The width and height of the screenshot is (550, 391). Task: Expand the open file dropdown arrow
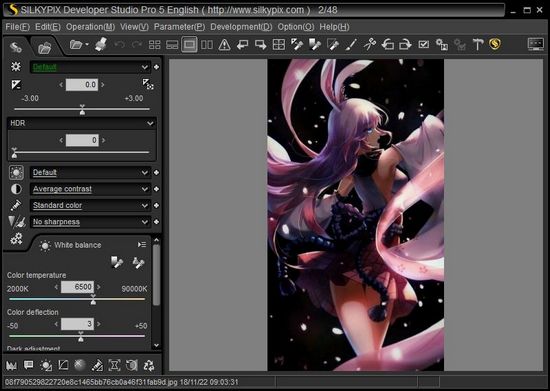click(87, 45)
